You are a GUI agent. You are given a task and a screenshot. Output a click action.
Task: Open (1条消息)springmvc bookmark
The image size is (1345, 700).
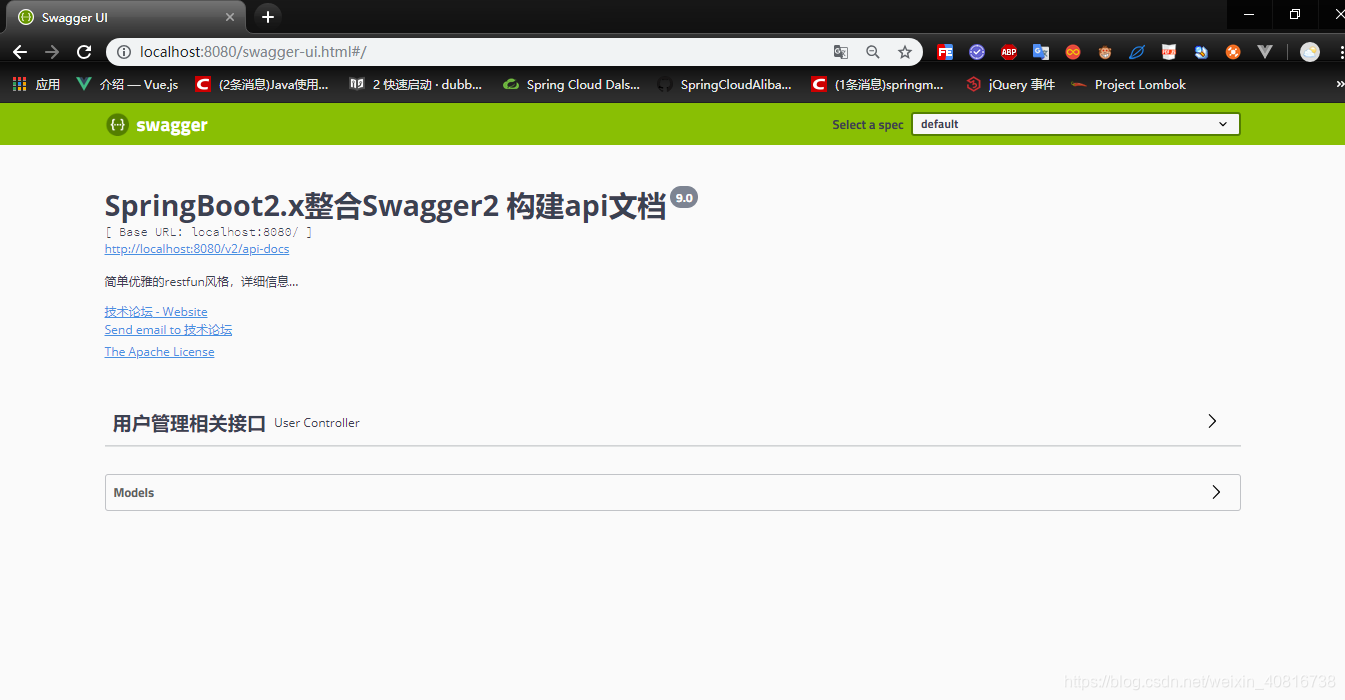point(878,85)
